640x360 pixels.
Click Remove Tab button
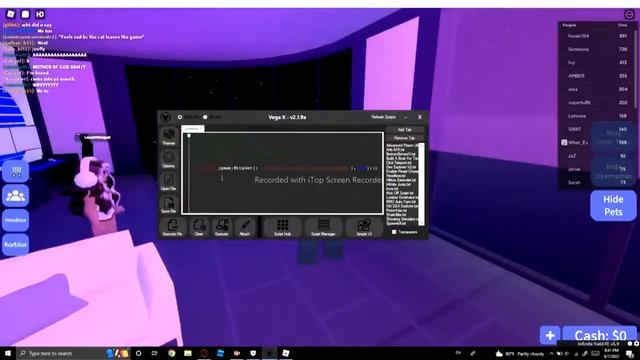point(404,138)
